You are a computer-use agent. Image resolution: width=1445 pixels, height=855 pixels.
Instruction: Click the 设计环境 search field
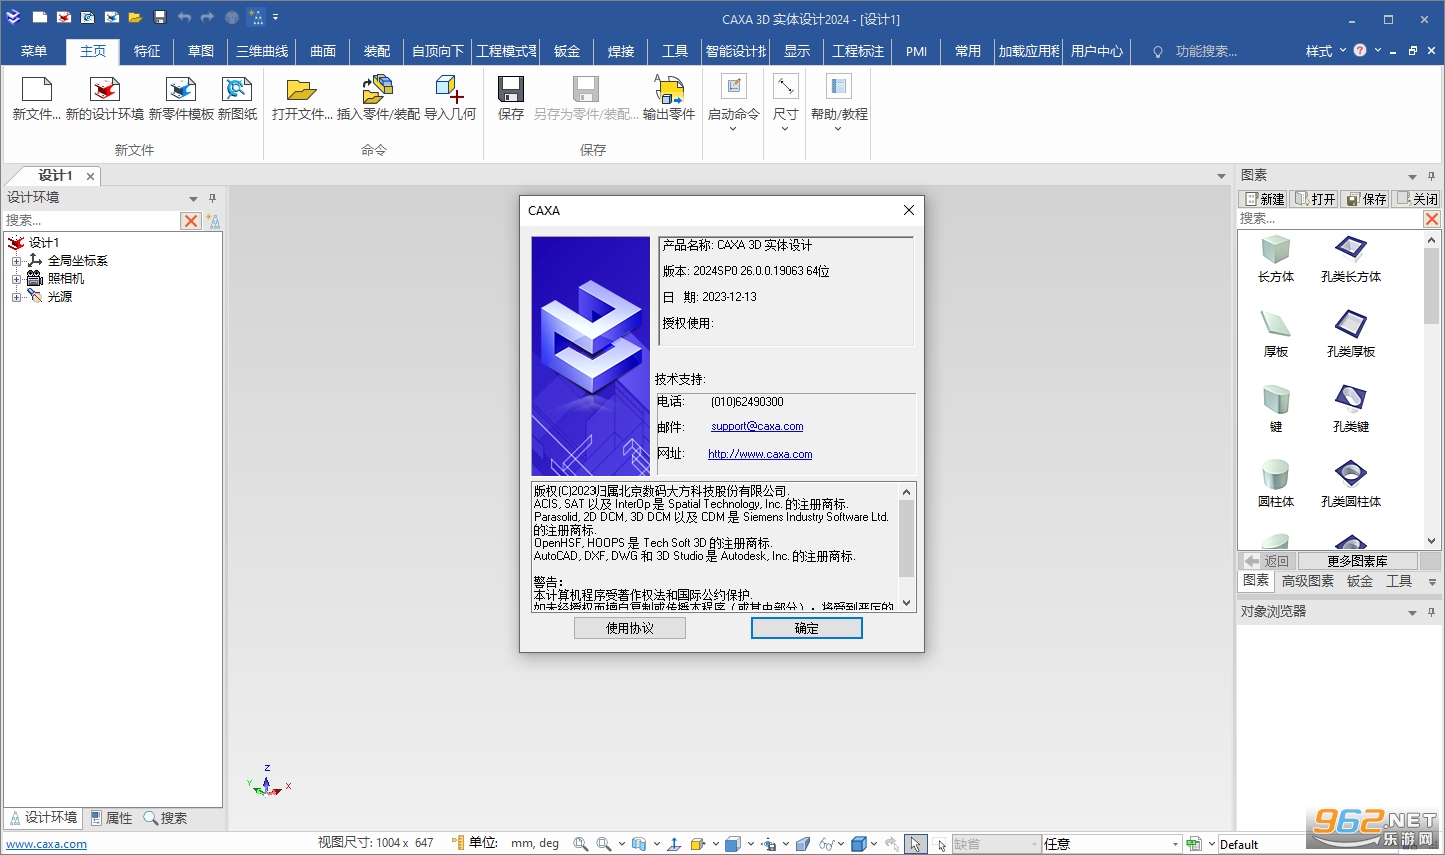coord(91,221)
